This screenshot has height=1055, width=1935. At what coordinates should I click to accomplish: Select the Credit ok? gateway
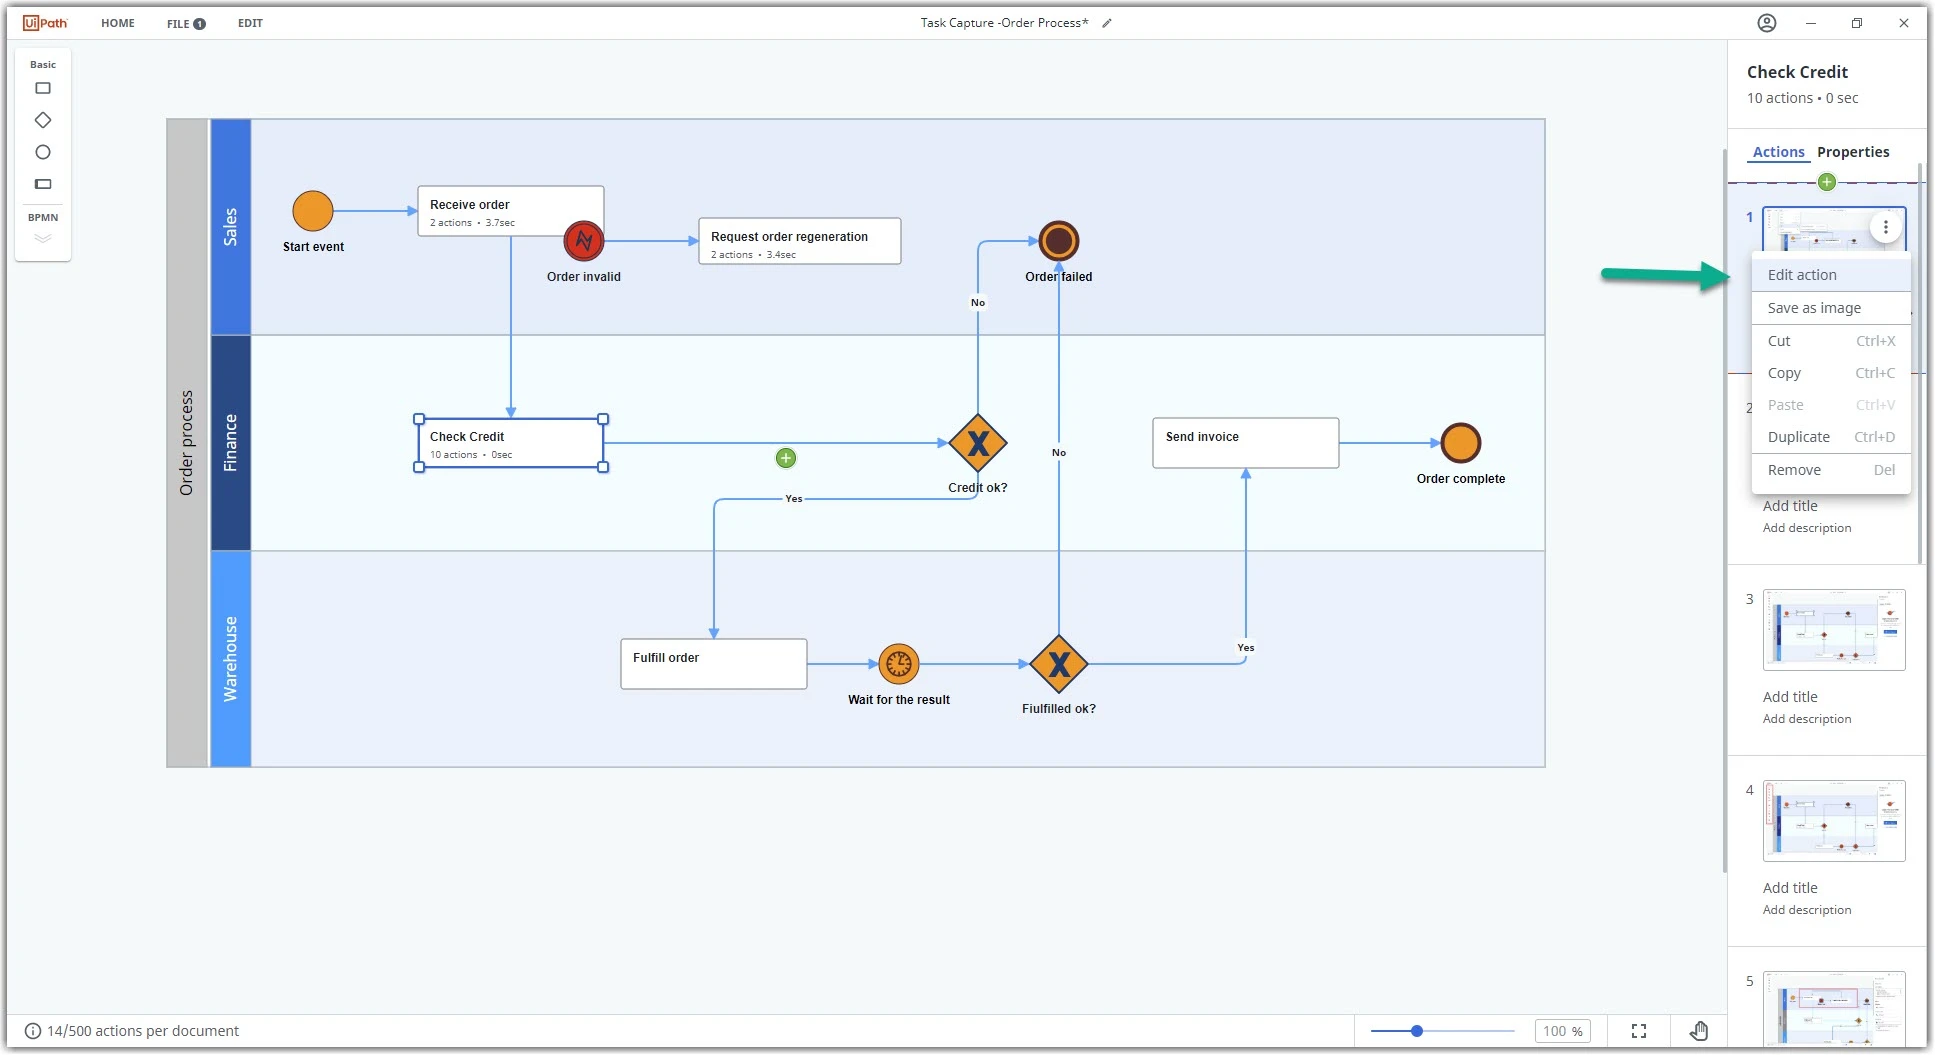point(978,443)
